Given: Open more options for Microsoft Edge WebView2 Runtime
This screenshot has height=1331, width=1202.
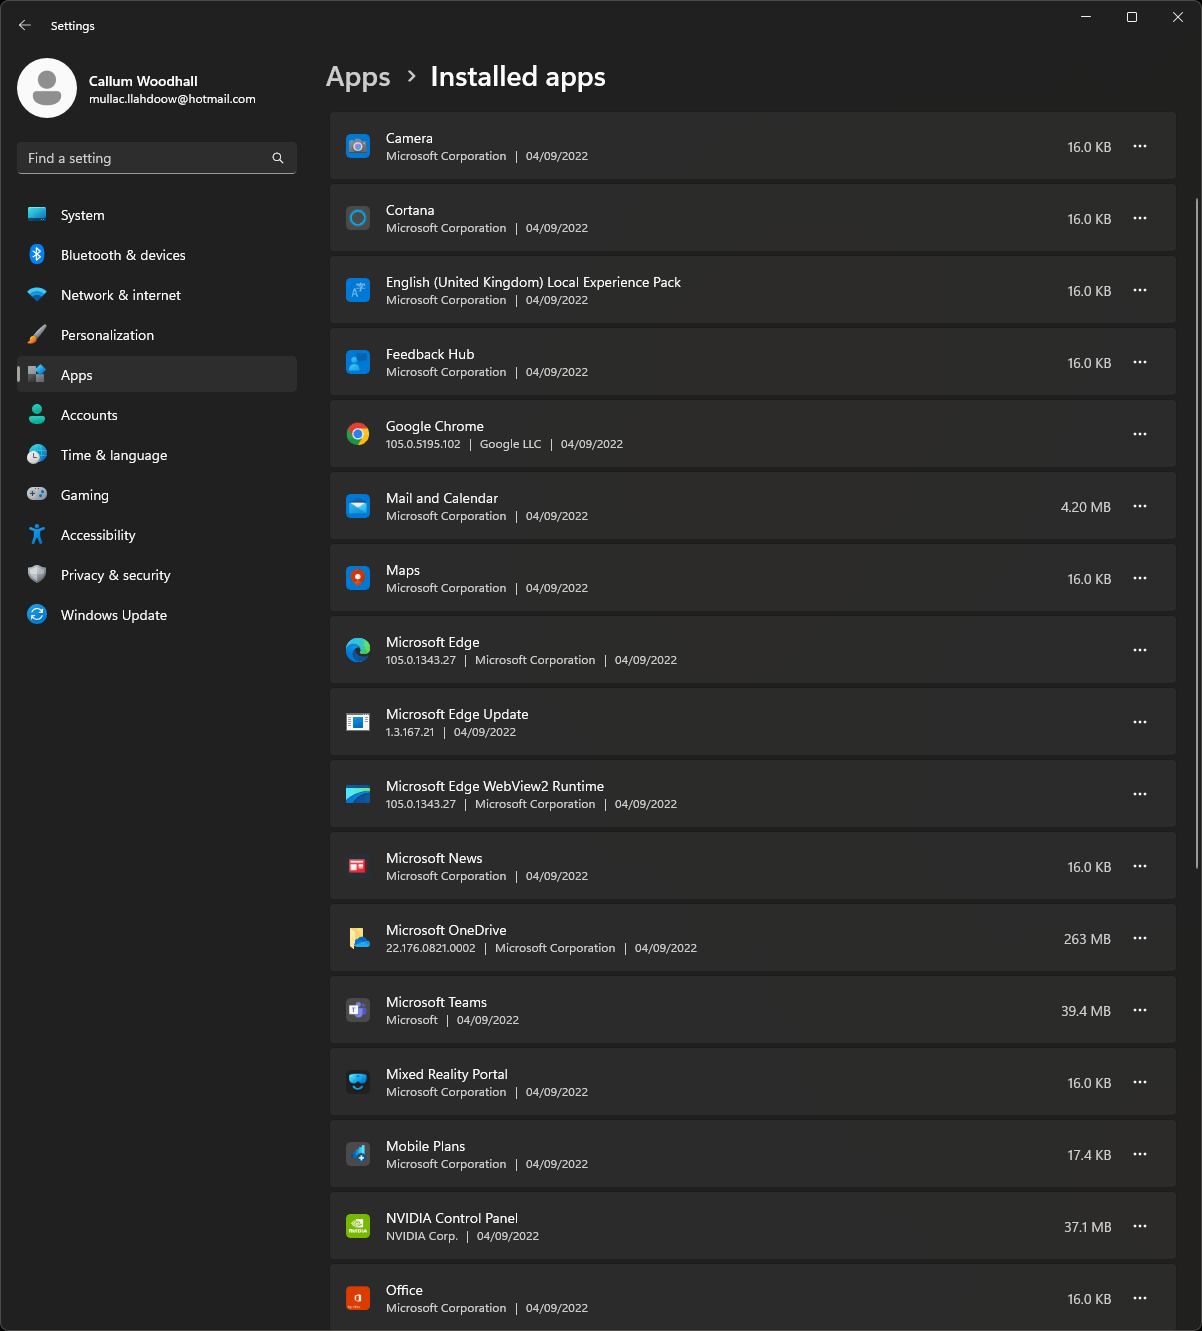Looking at the screenshot, I should [1140, 794].
